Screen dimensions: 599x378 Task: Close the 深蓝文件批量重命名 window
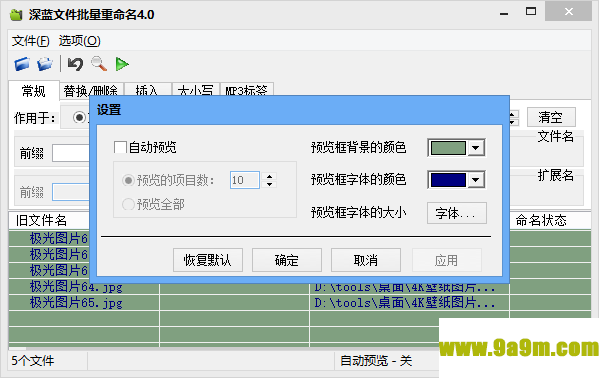[x=569, y=11]
